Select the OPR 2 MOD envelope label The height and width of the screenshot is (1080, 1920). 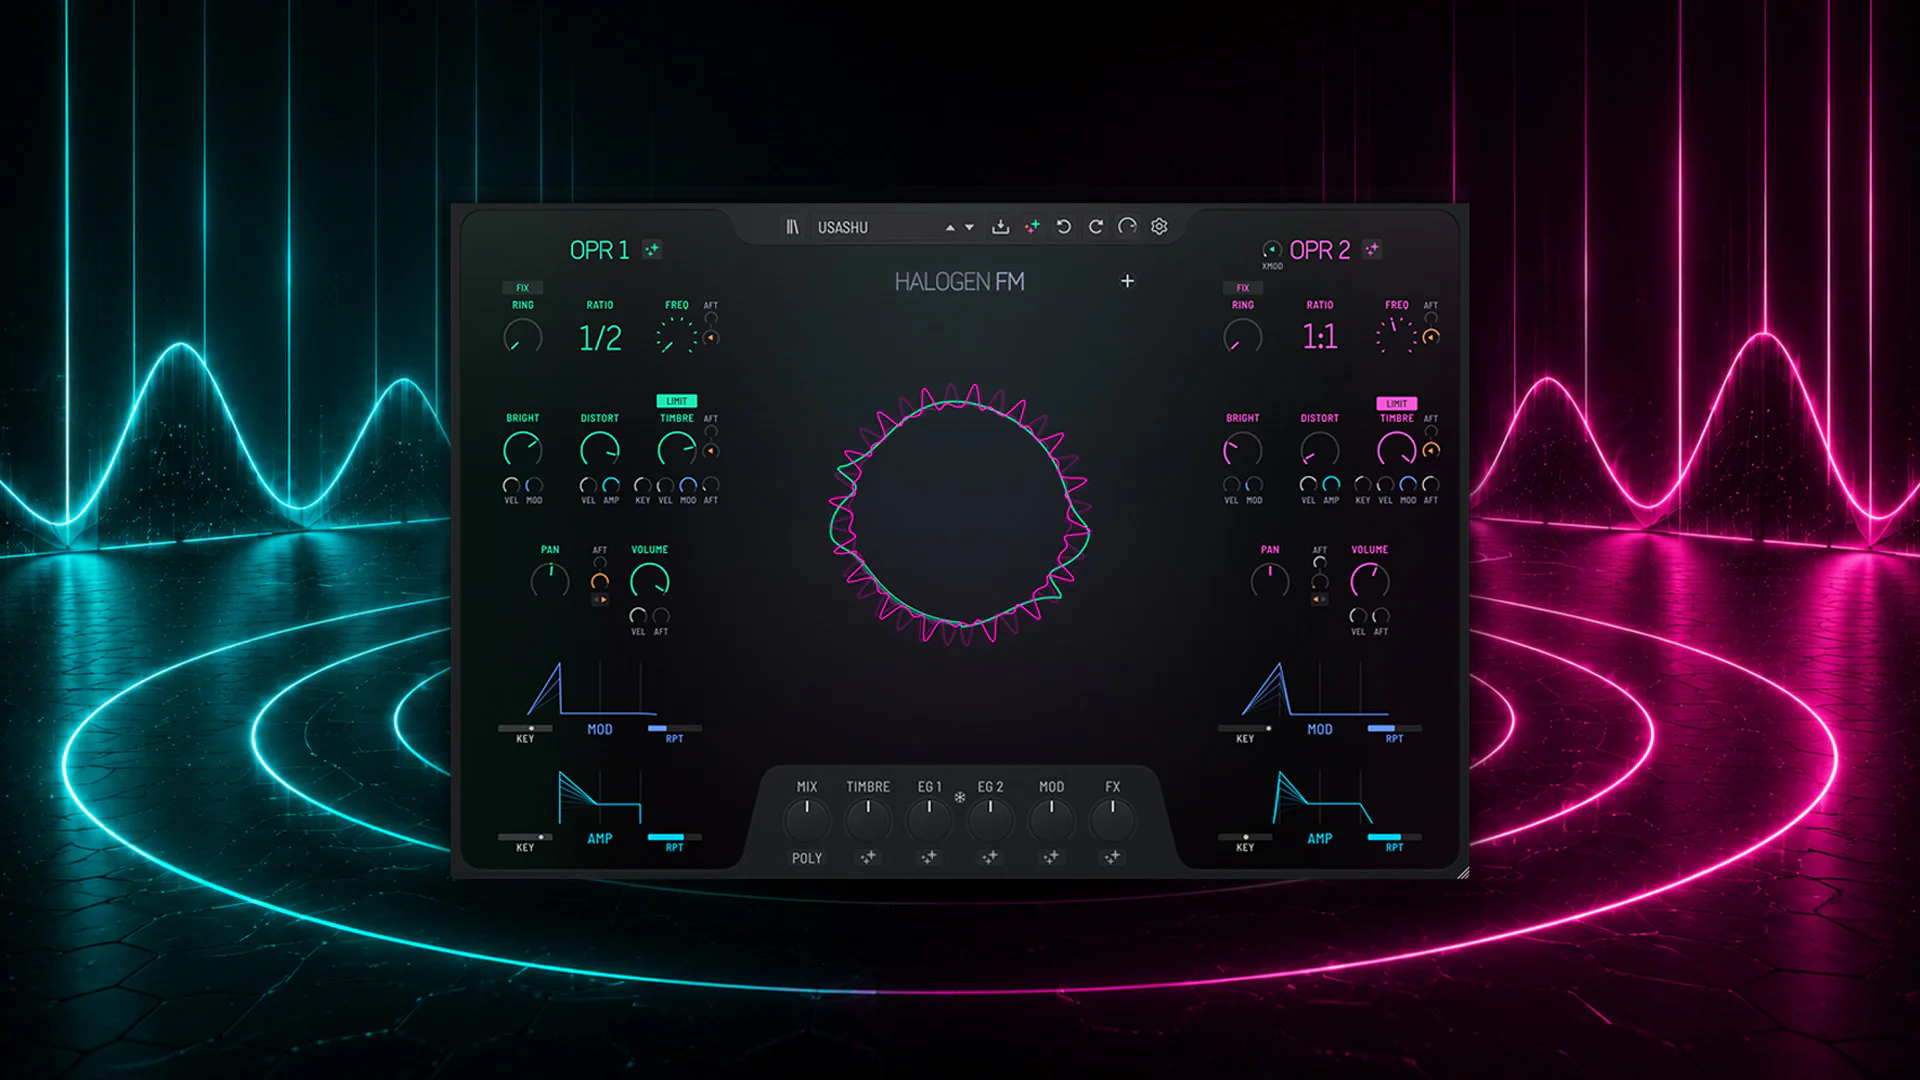click(1320, 730)
